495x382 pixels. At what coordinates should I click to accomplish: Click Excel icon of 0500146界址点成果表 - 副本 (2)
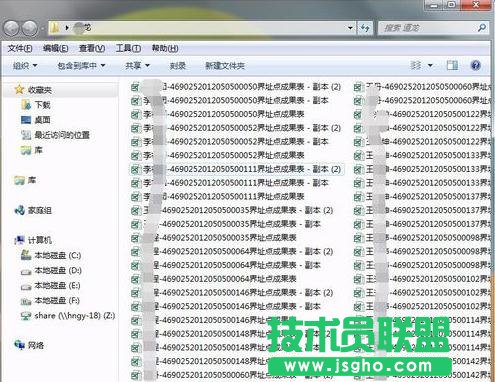(x=135, y=293)
